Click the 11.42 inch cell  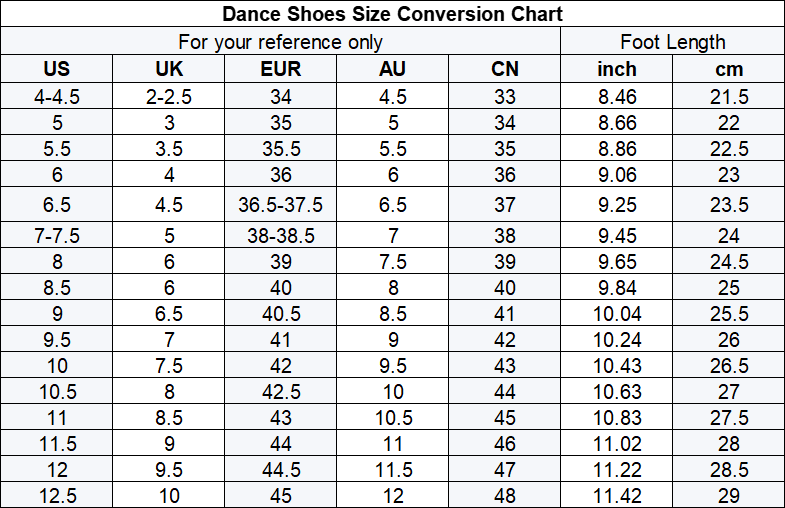[x=617, y=496]
